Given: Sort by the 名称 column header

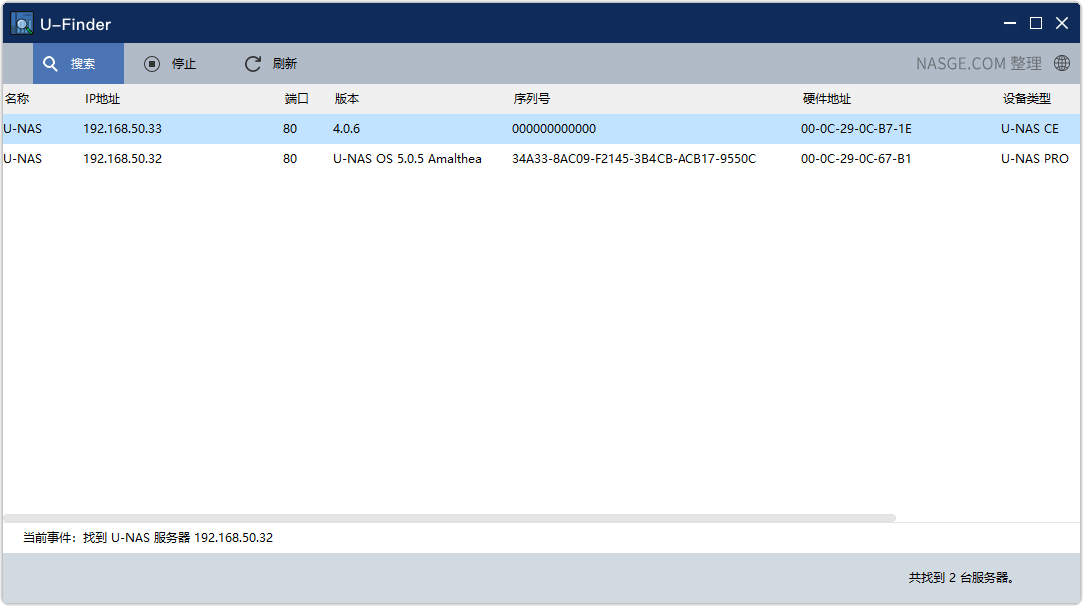Looking at the screenshot, I should 17,99.
